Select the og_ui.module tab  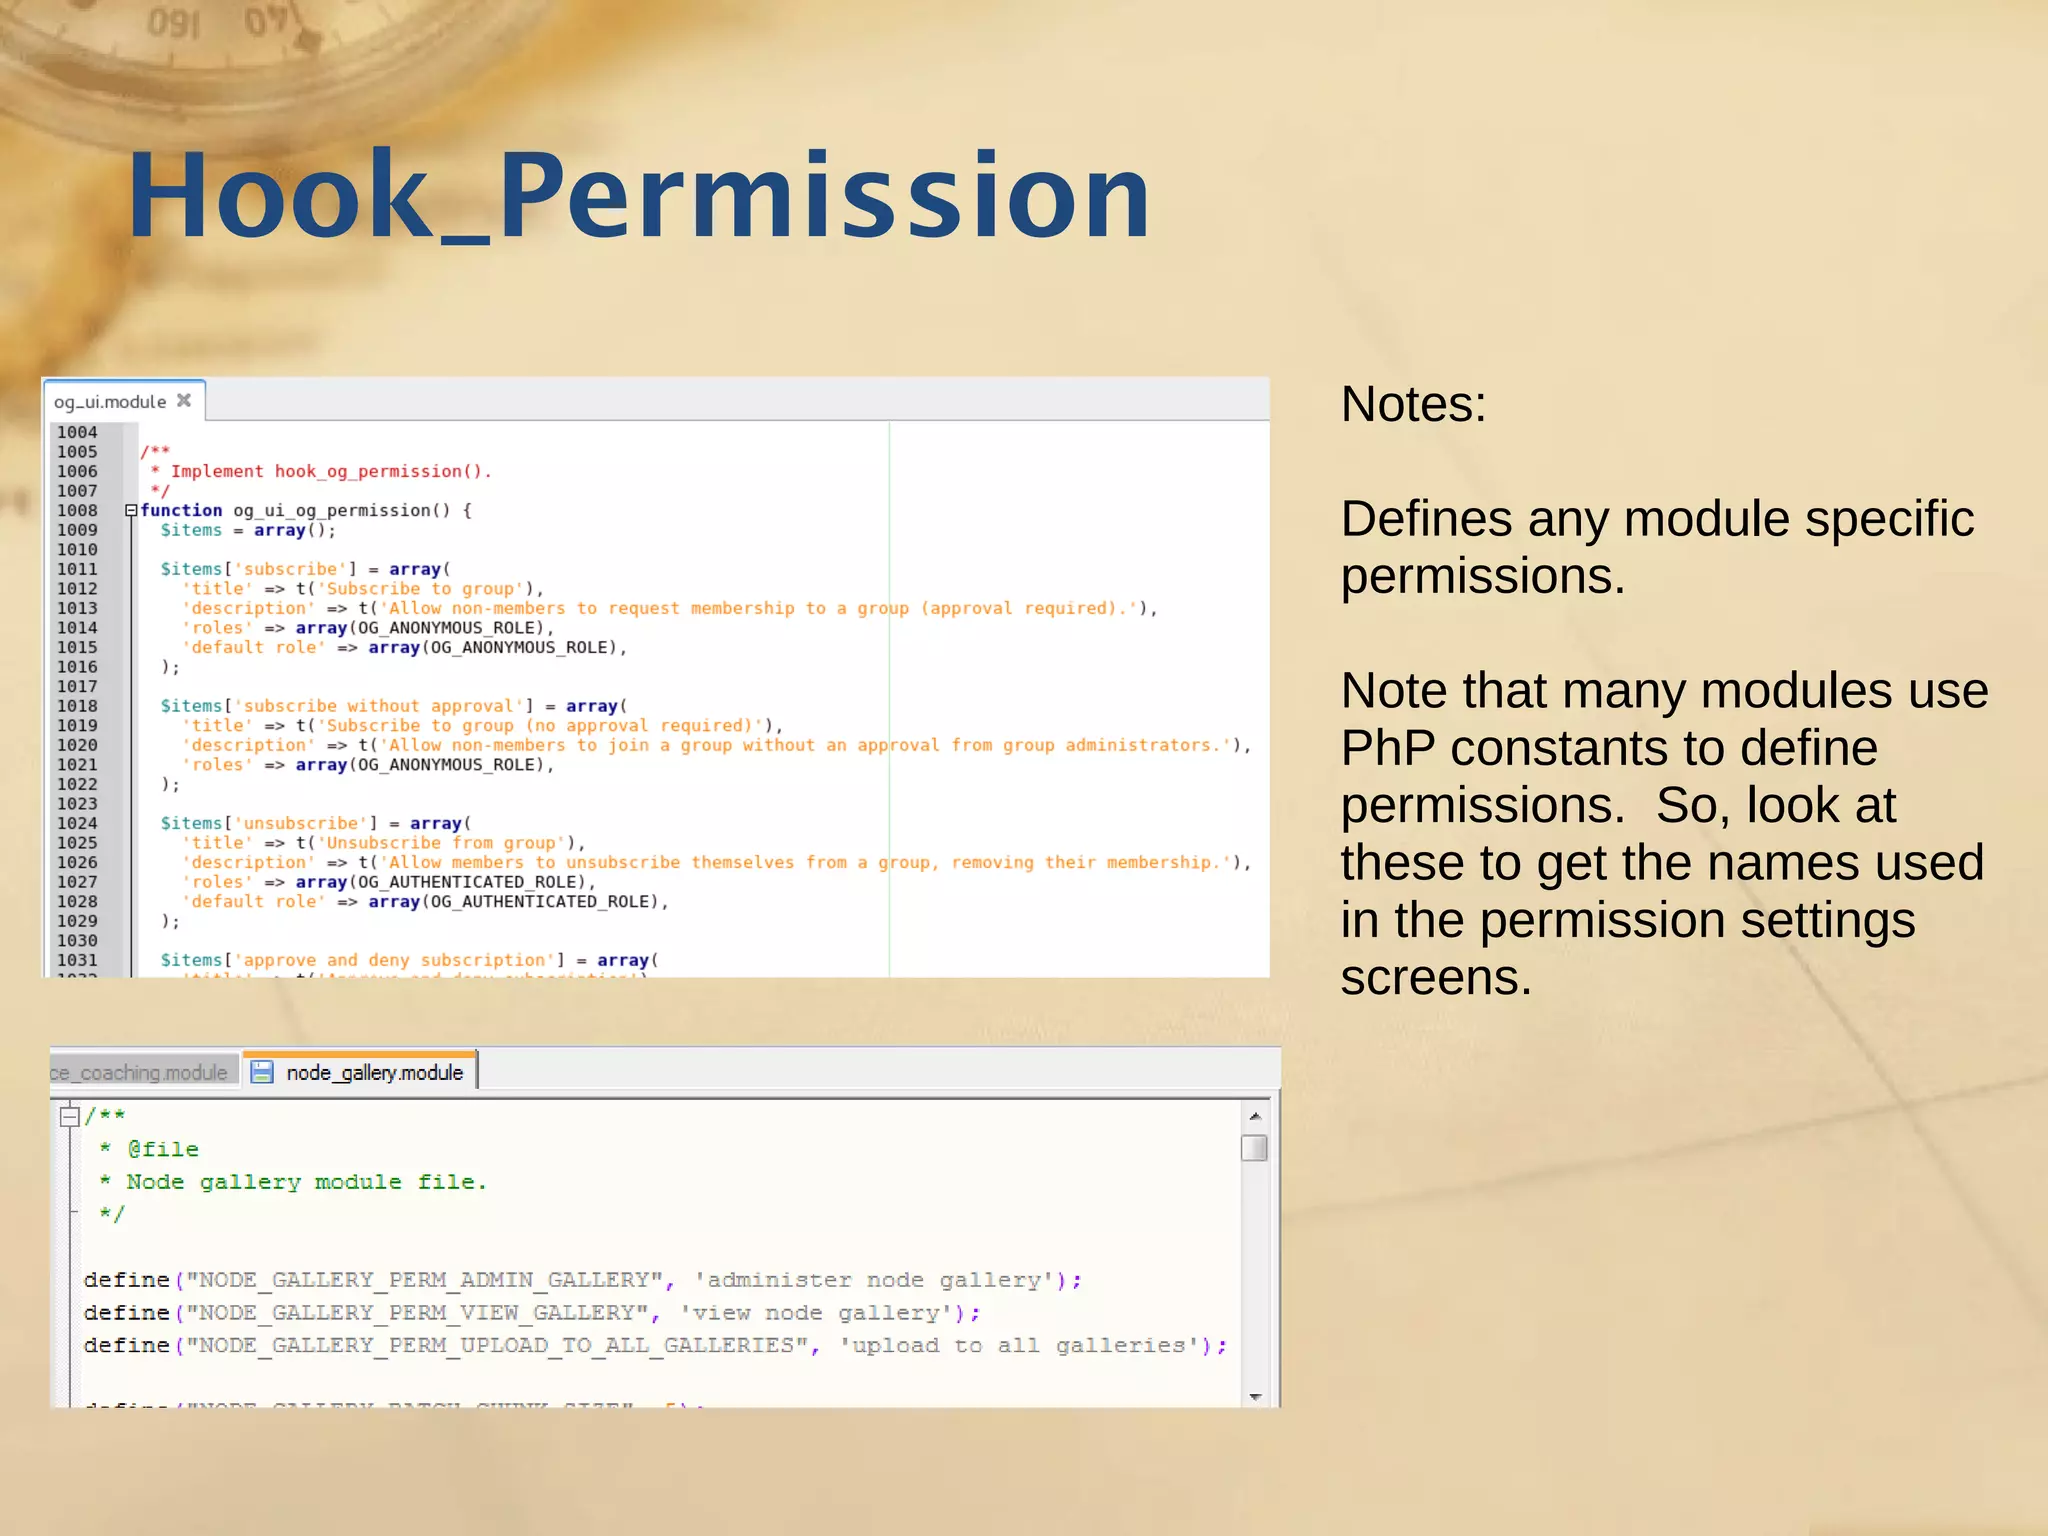click(x=123, y=401)
